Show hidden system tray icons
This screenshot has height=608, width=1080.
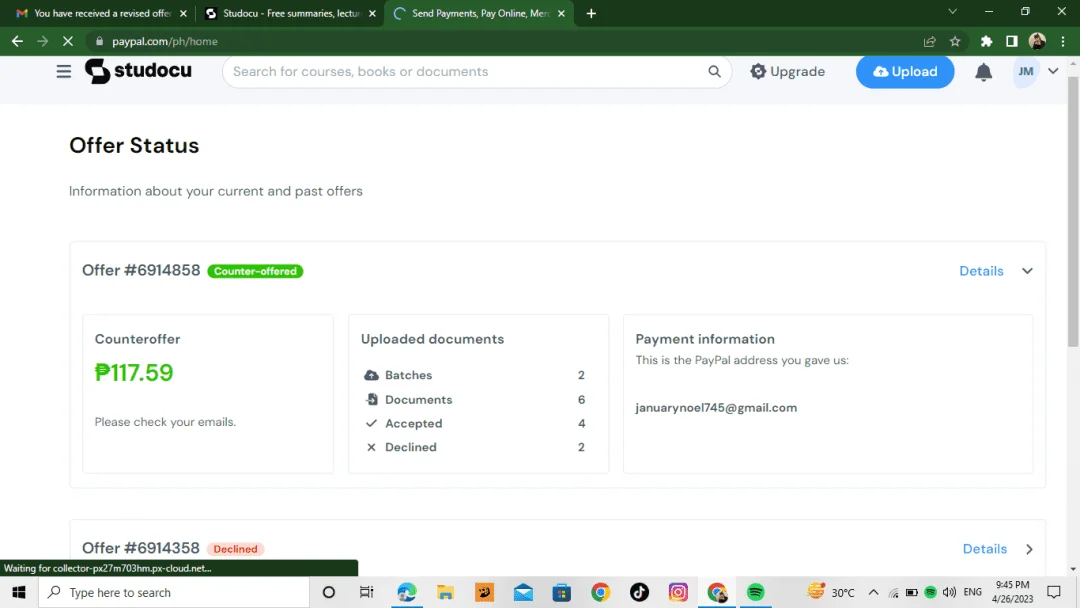(x=873, y=592)
